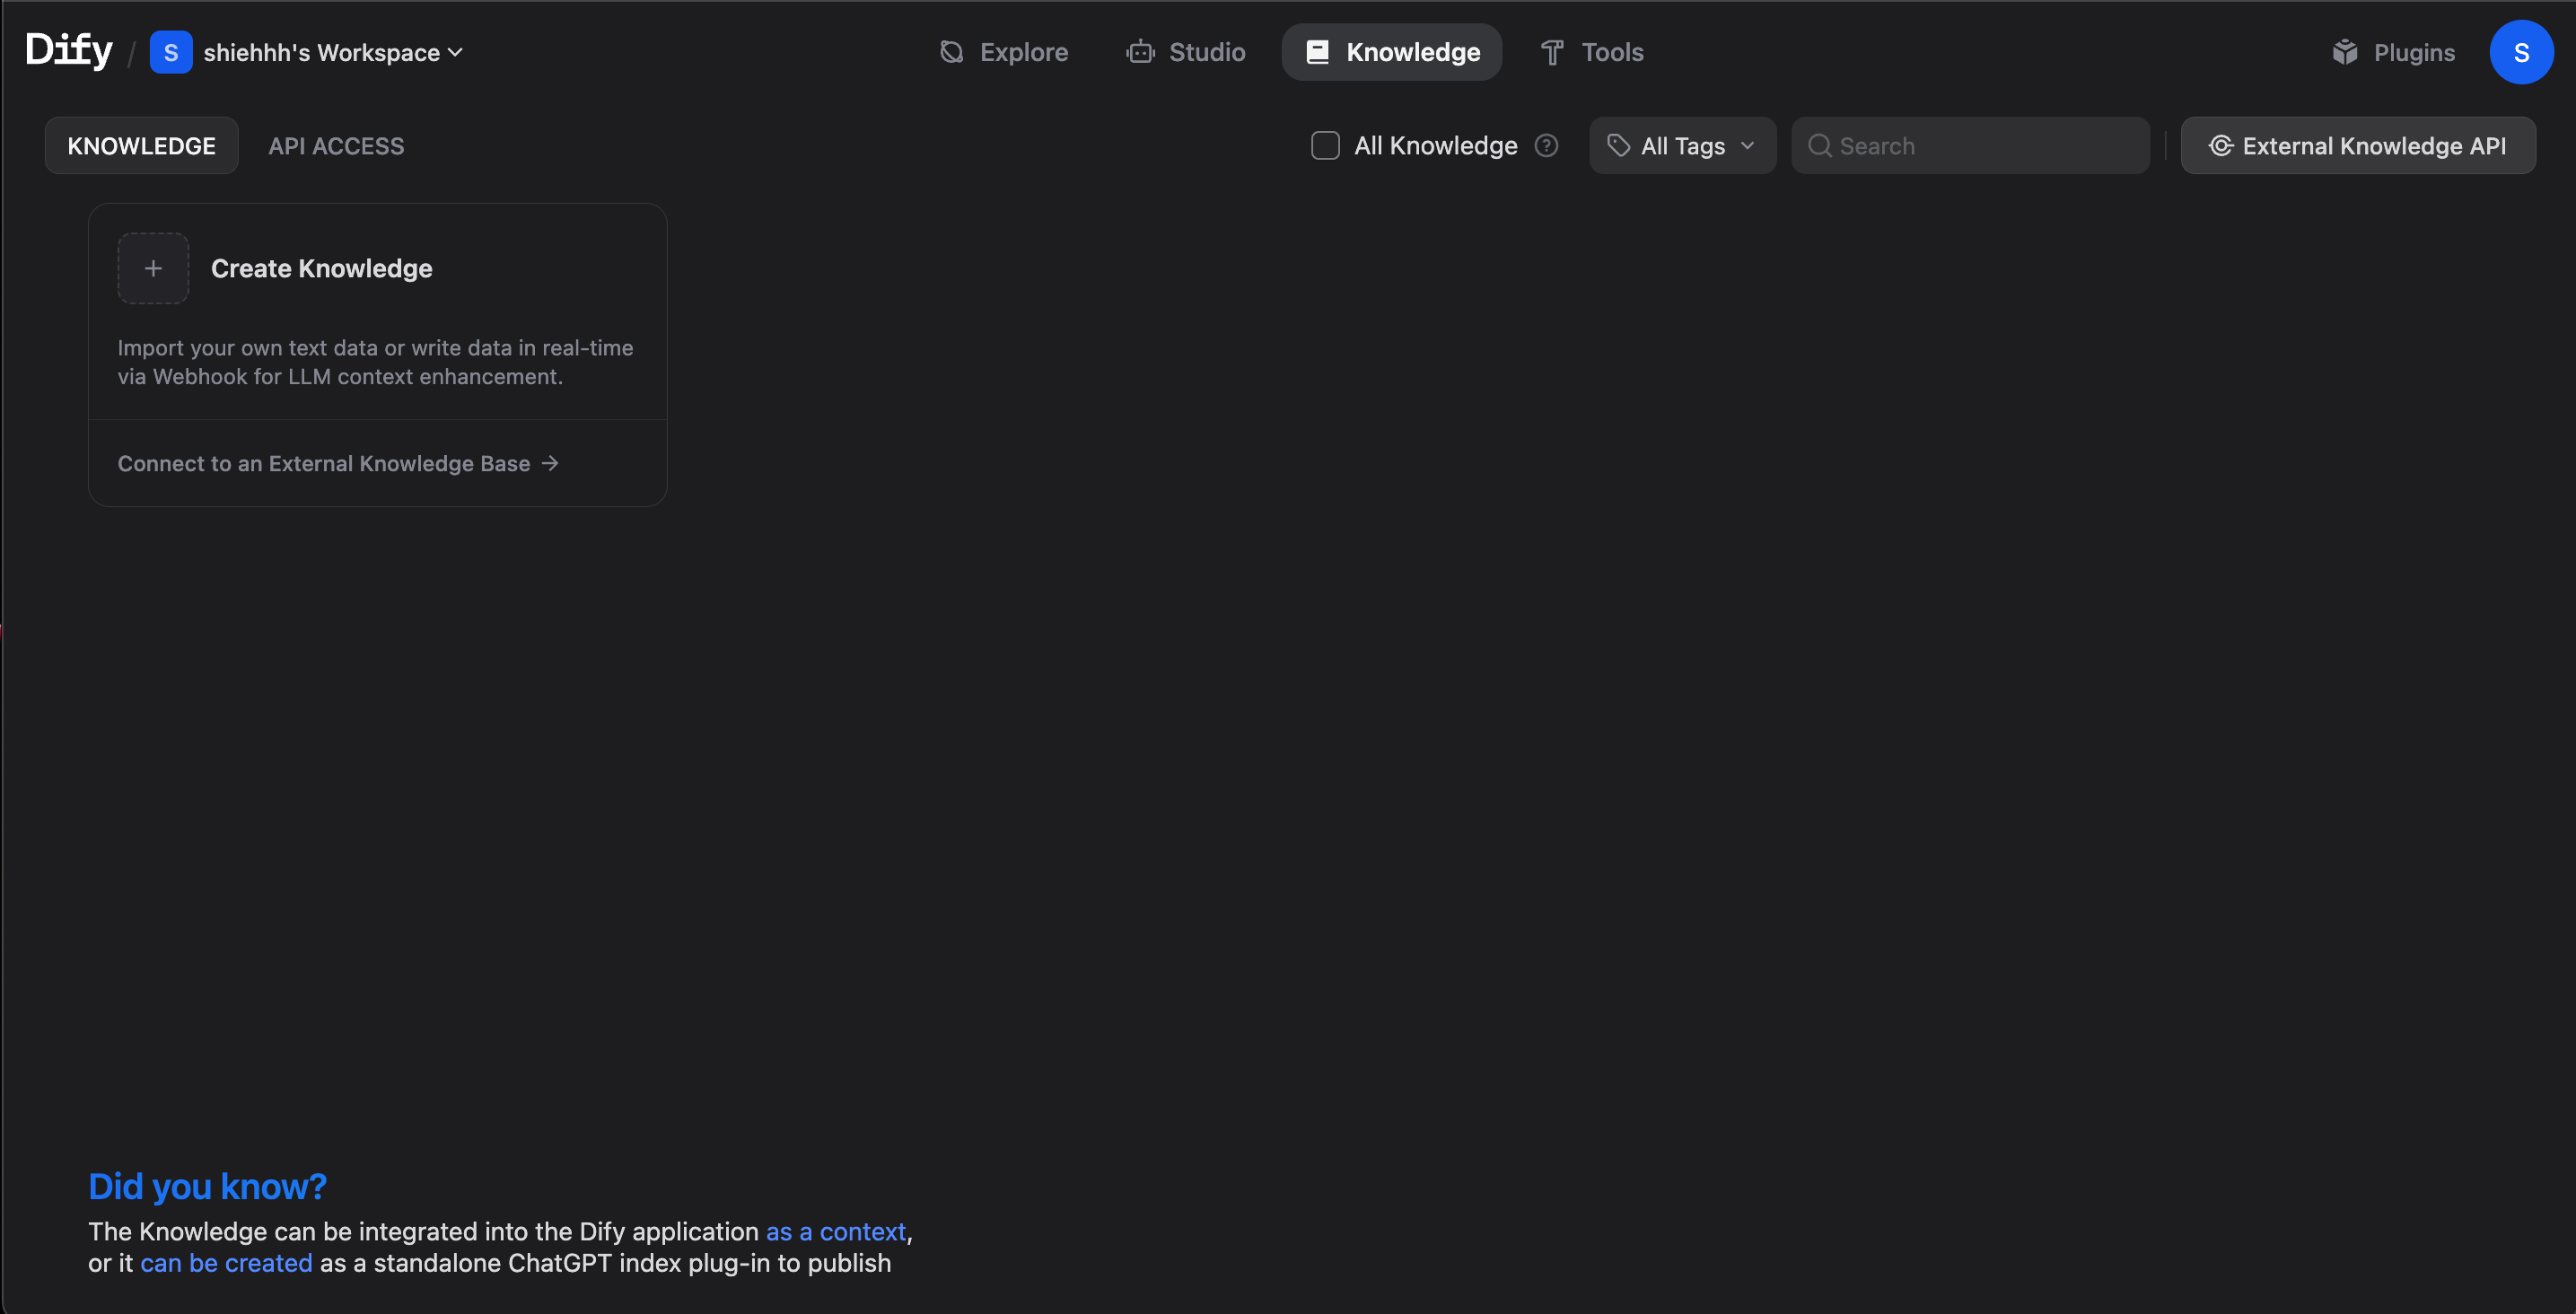Click the All Knowledge help icon
2576x1314 pixels.
(x=1546, y=146)
